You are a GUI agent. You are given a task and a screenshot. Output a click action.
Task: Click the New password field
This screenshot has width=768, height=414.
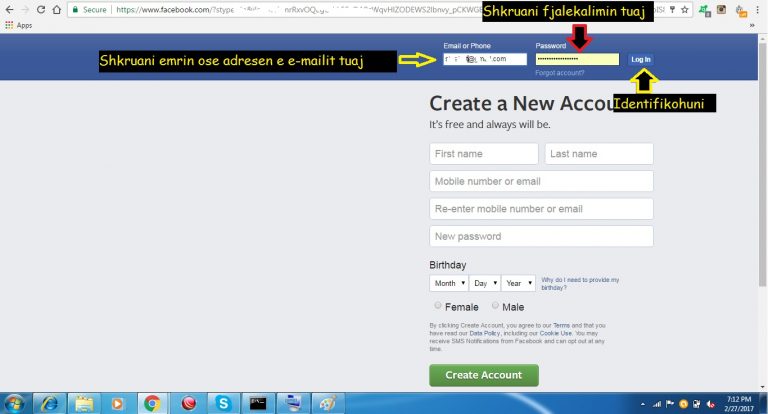541,236
